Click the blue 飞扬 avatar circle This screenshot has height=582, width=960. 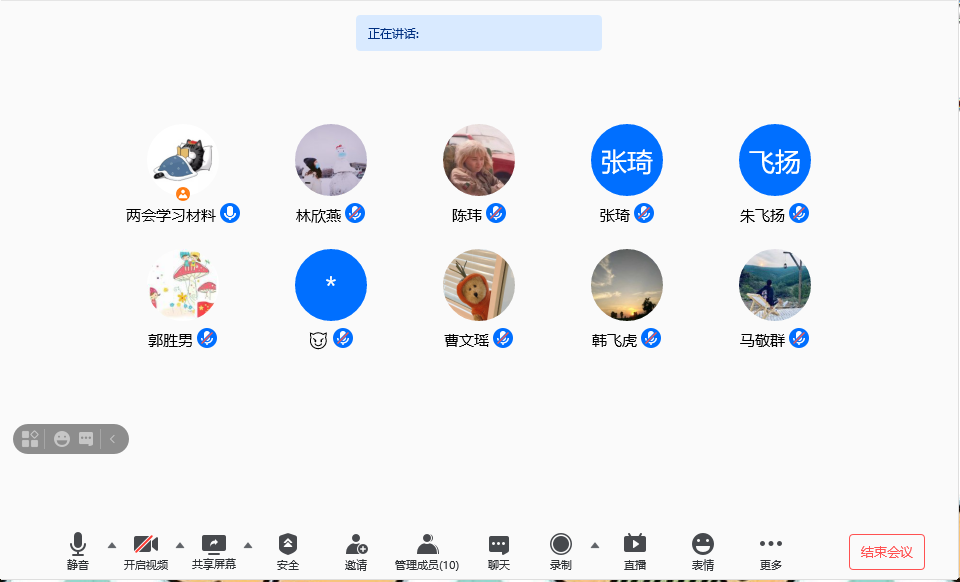[x=775, y=160]
